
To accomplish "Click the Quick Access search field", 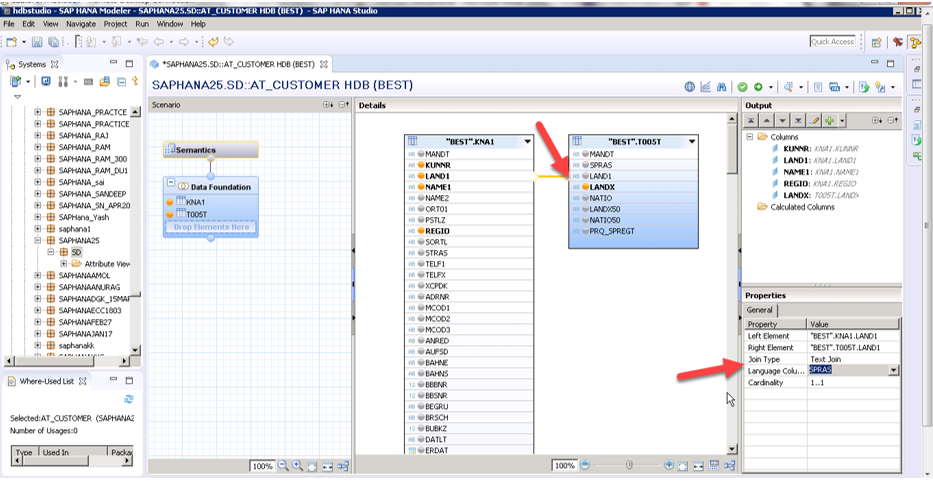I will click(833, 42).
